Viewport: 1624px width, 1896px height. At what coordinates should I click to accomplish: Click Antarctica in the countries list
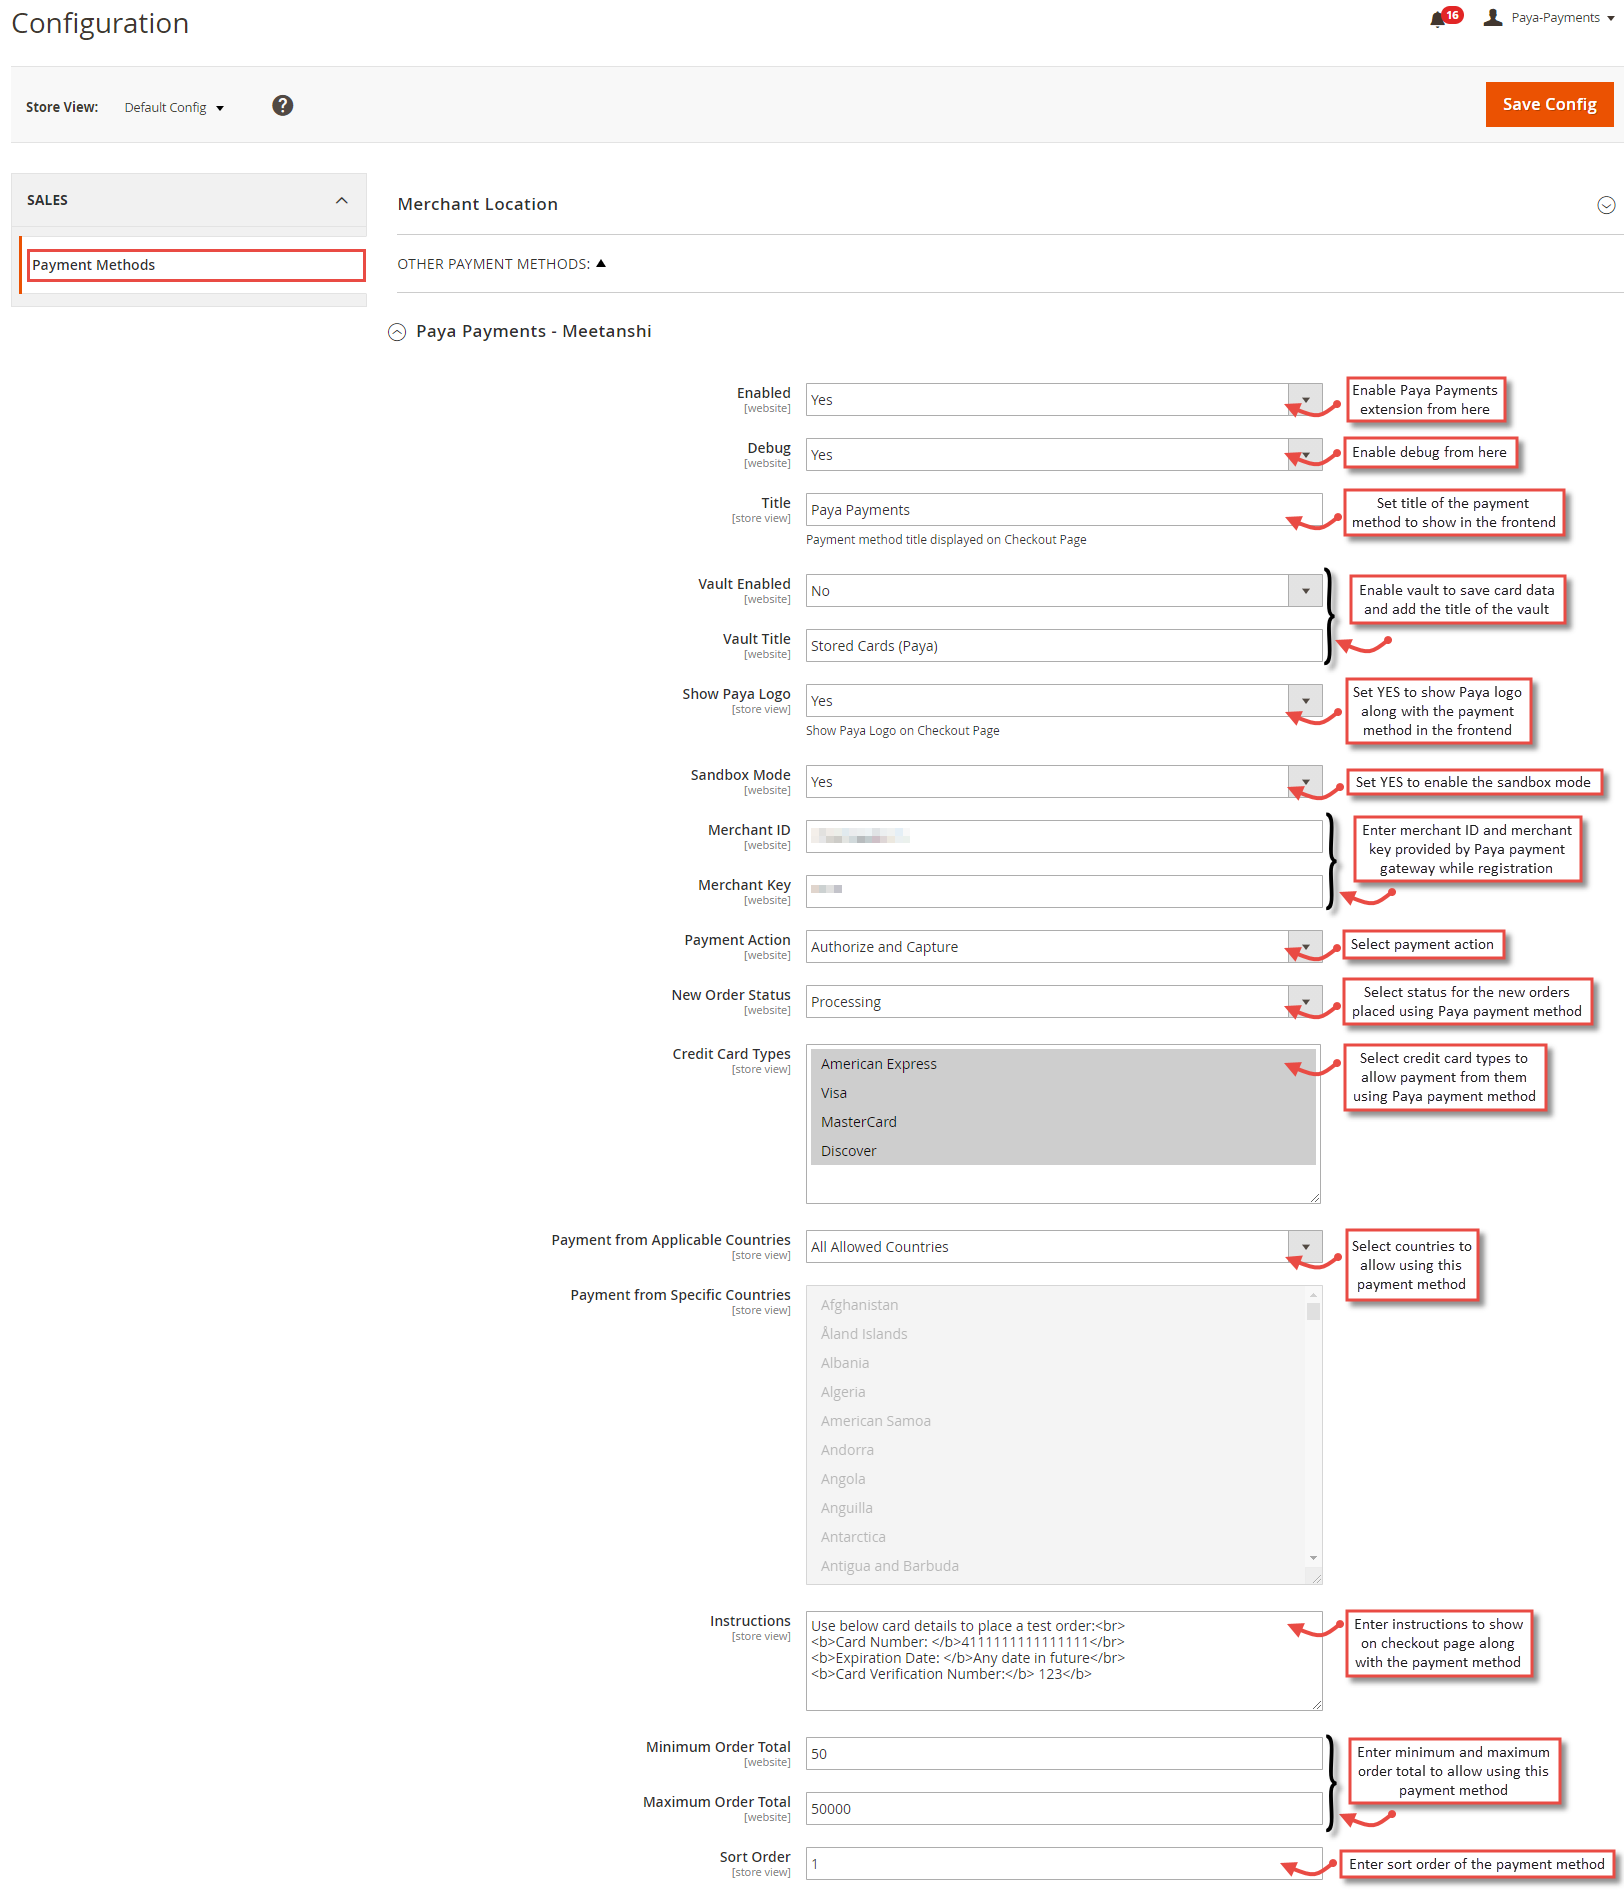coord(1057,1537)
